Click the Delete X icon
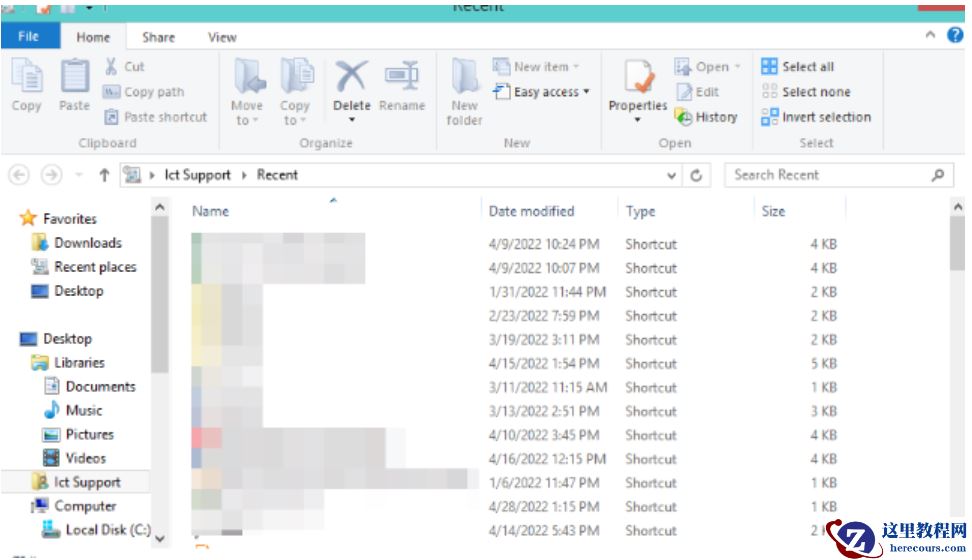Screen dimensions: 972x560 (x=351, y=76)
